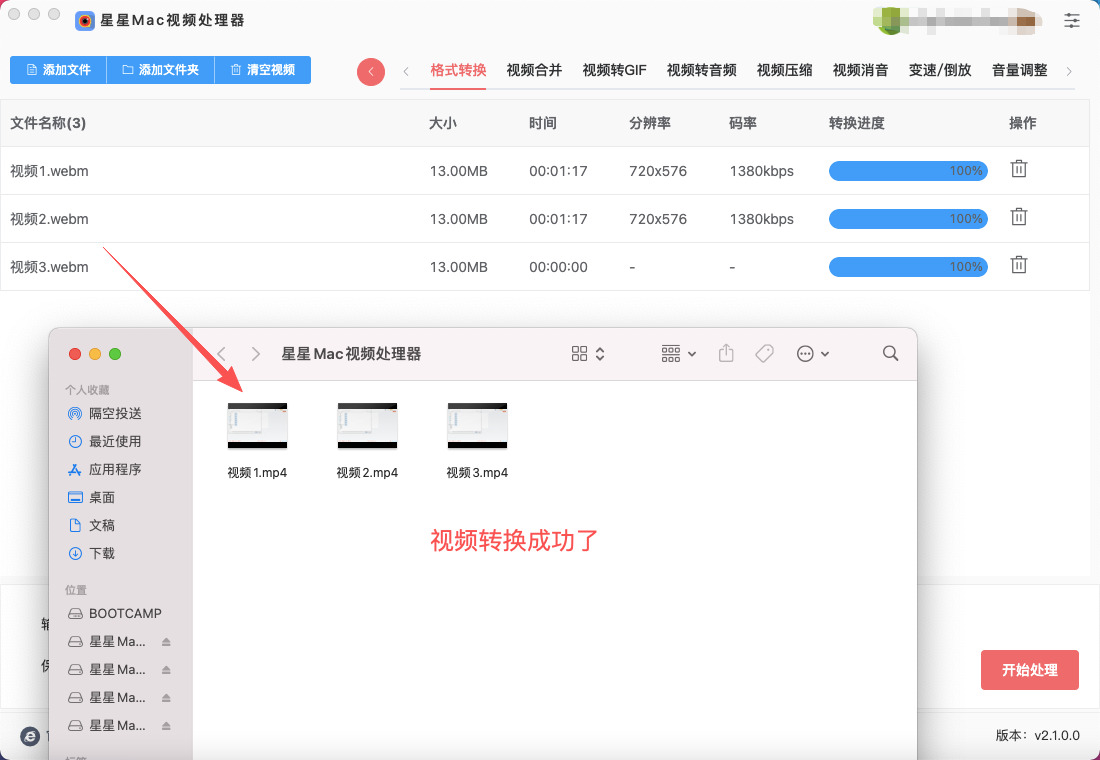Click the Finder tag icon
Viewport: 1100px width, 760px height.
[764, 353]
